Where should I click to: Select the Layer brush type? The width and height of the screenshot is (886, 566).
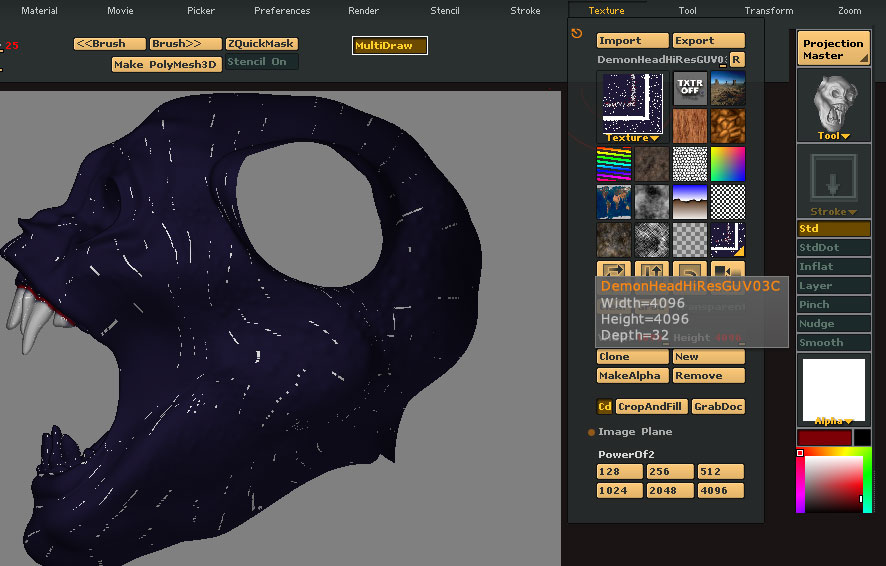(x=833, y=286)
